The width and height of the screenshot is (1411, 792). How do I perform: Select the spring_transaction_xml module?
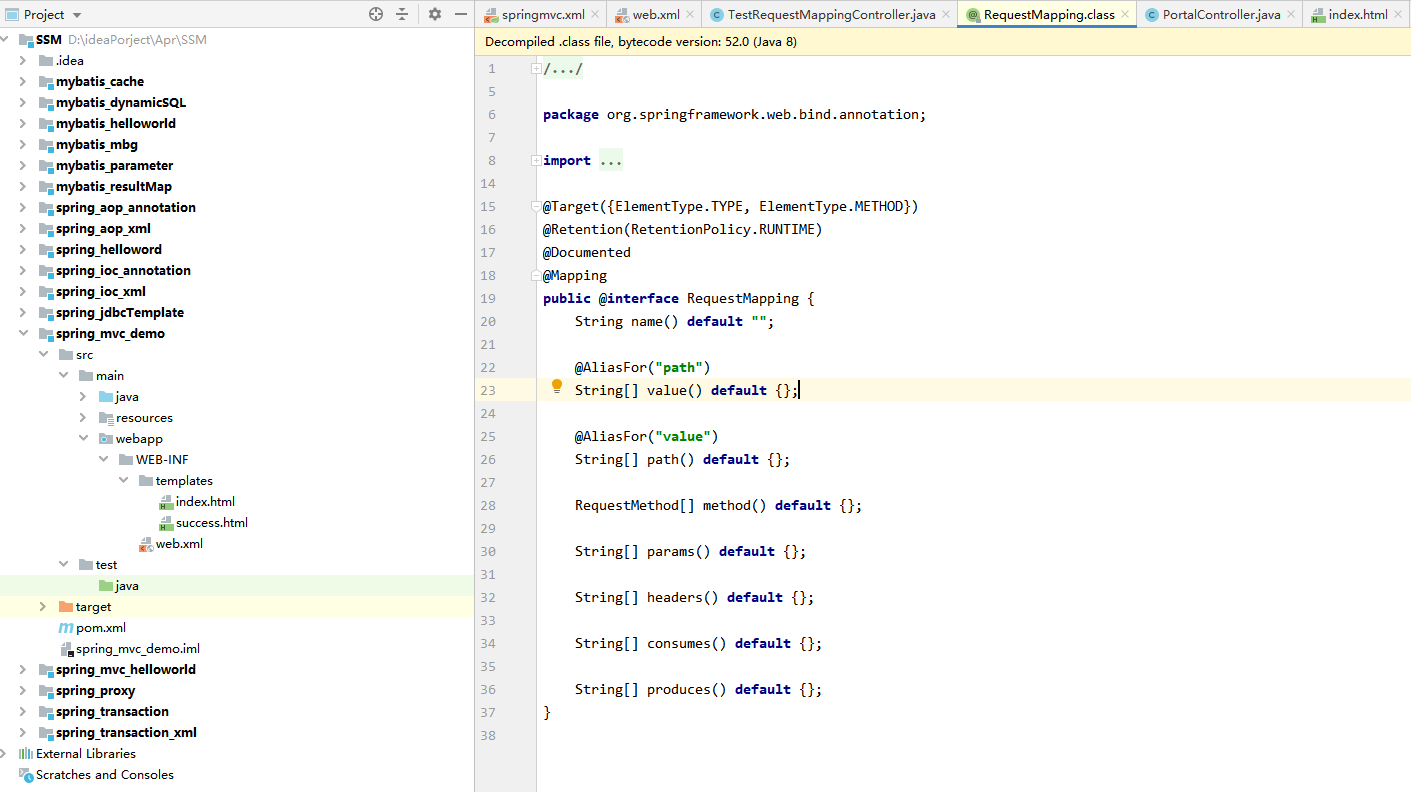(x=127, y=733)
